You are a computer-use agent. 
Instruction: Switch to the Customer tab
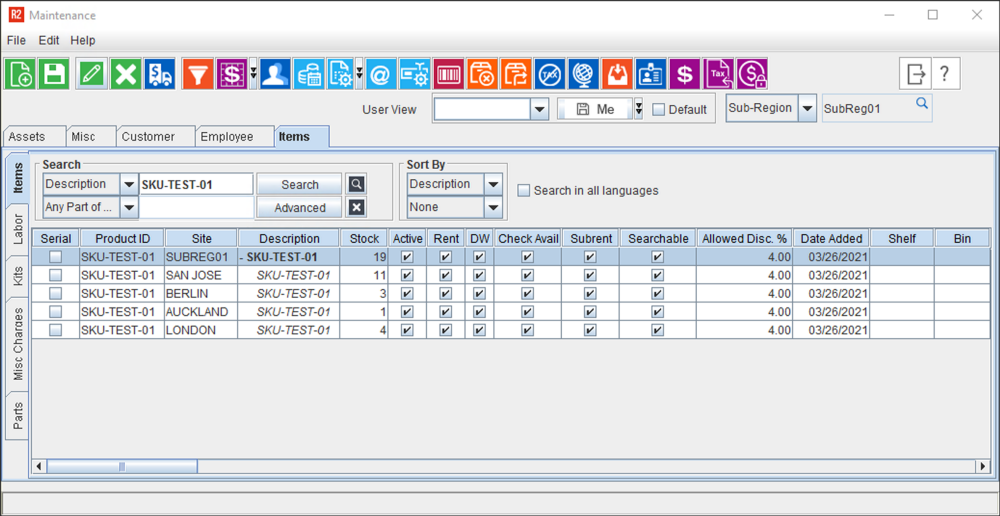148,137
